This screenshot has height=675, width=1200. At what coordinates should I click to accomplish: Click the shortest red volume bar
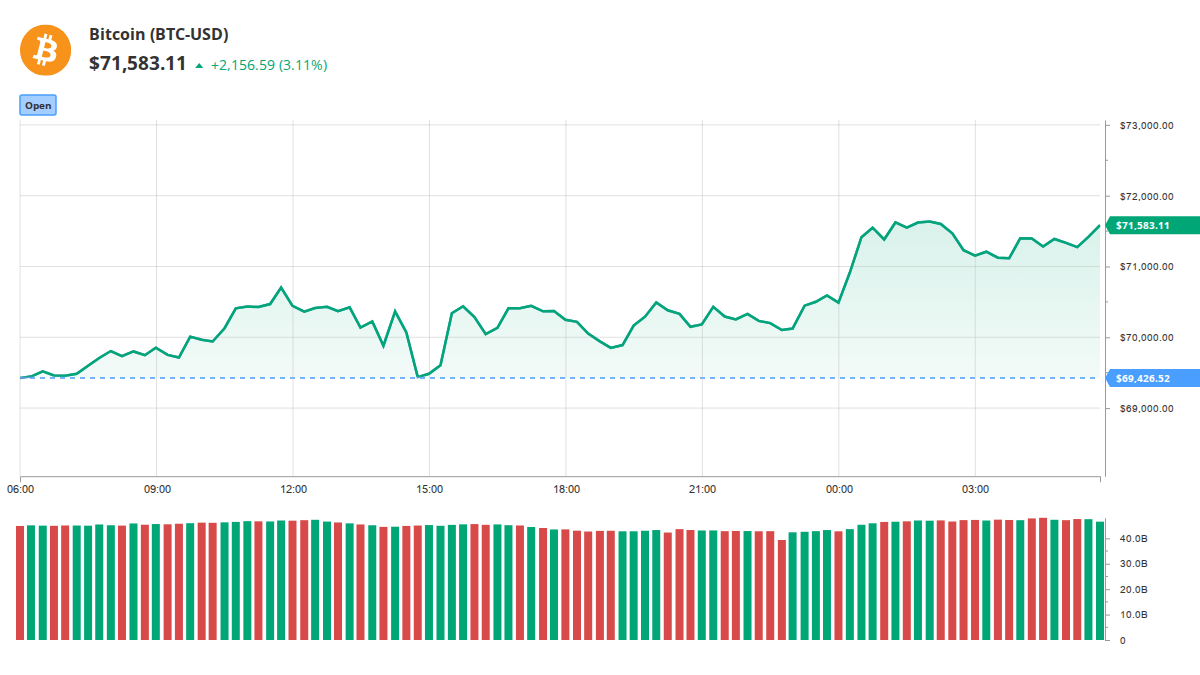click(782, 590)
